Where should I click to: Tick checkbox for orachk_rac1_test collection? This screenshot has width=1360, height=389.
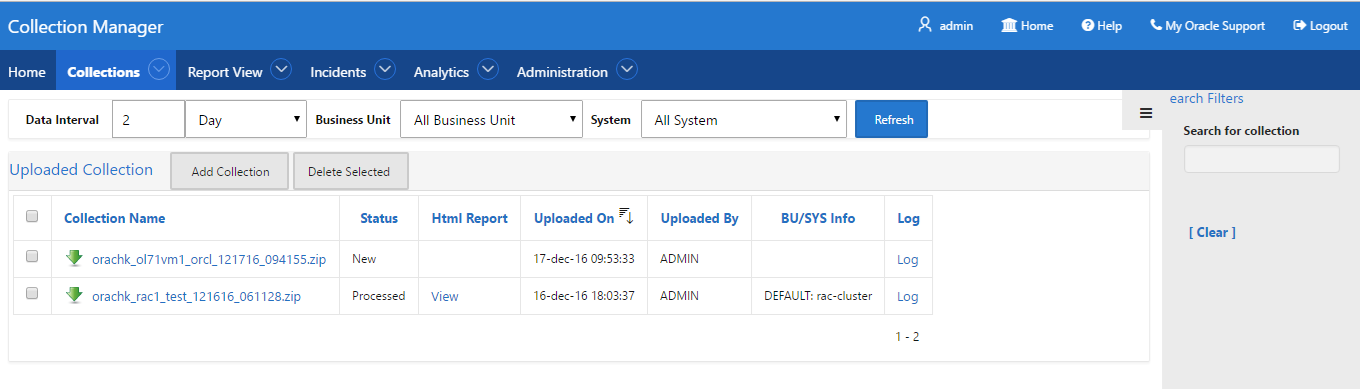coord(32,294)
